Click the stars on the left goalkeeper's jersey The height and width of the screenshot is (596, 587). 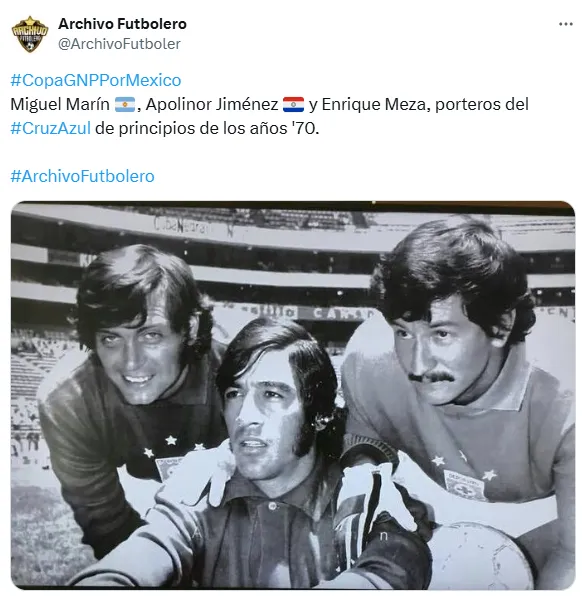pos(173,446)
